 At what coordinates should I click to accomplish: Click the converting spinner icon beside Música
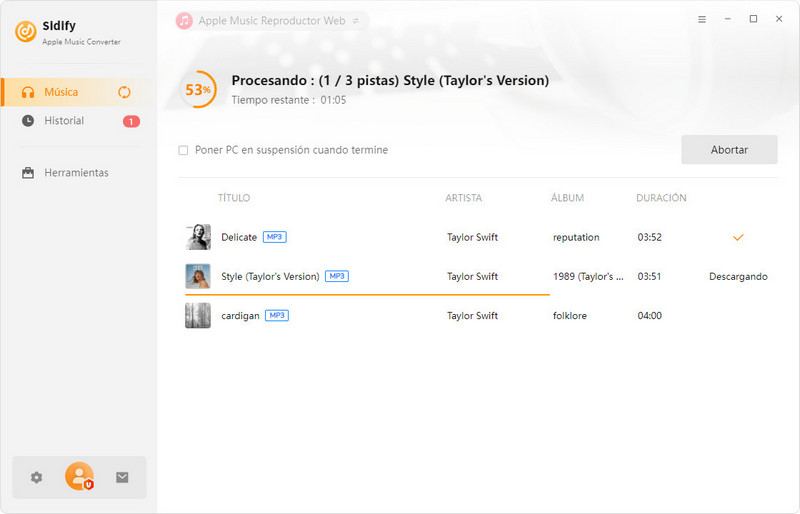coord(124,92)
